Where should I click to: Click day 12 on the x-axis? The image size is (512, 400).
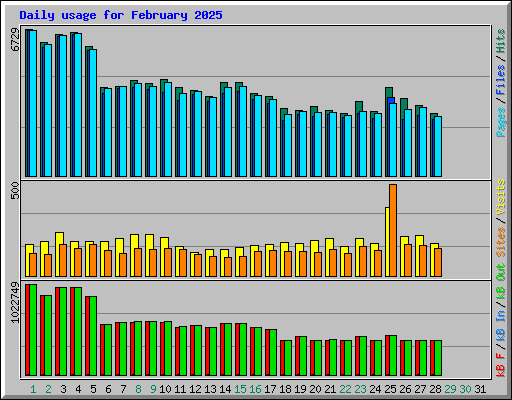[x=195, y=389]
